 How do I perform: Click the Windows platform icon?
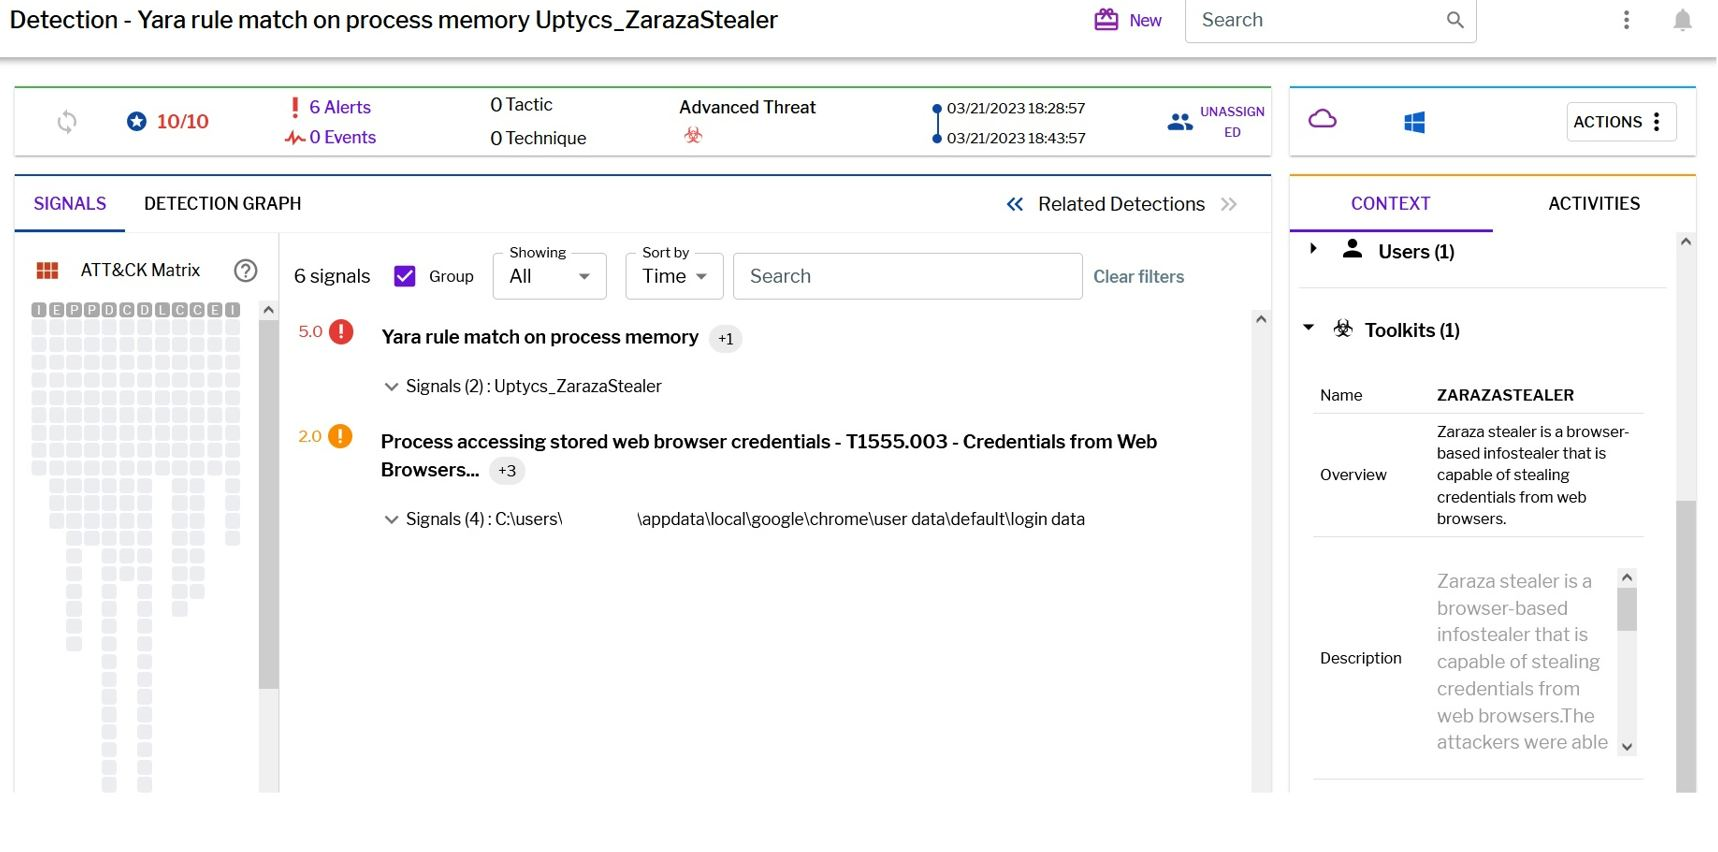pyautogui.click(x=1414, y=122)
